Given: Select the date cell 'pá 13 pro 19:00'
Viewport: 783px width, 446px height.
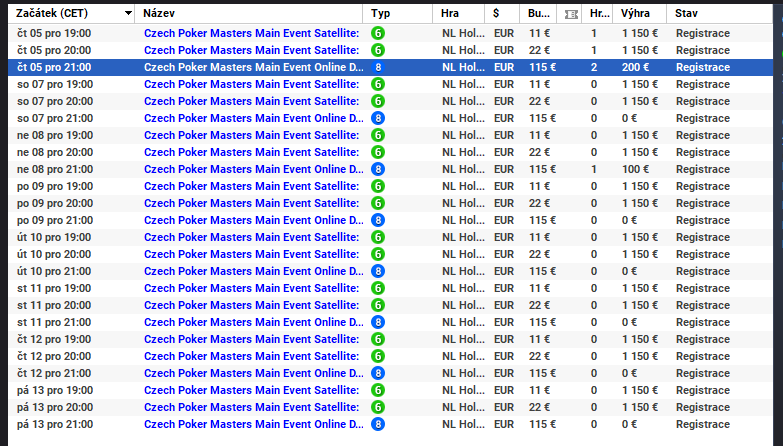Looking at the screenshot, I should 55,390.
